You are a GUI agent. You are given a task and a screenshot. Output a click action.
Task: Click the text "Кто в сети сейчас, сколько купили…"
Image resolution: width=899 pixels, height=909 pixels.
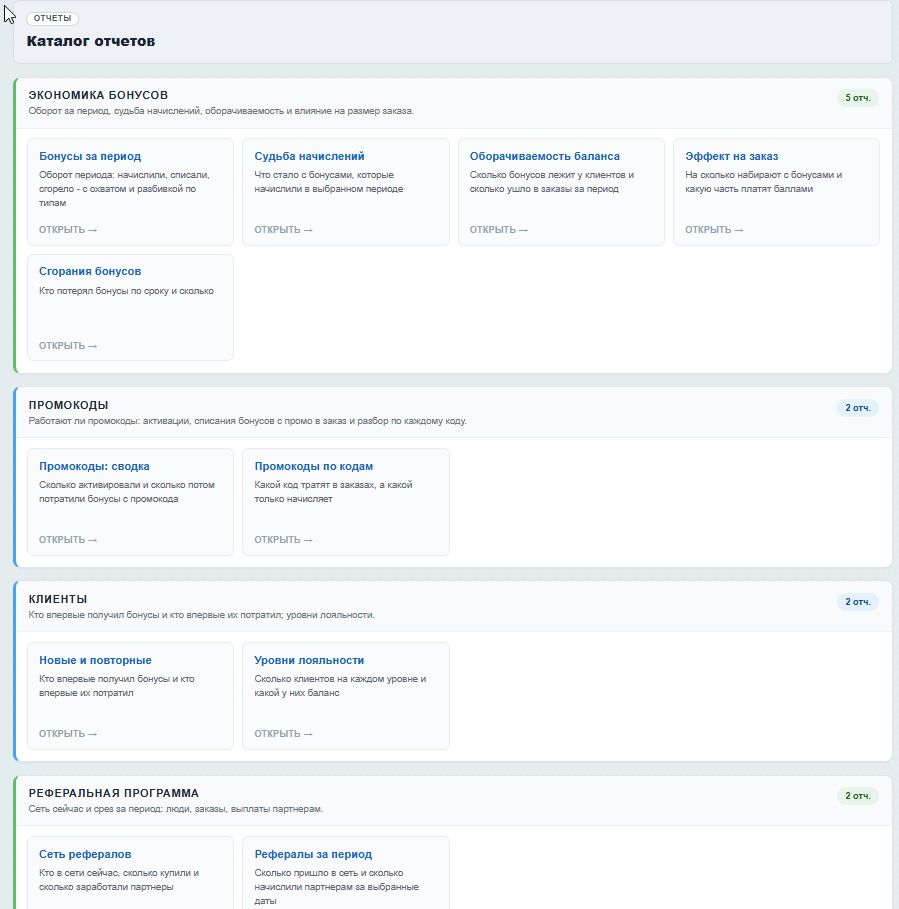tap(119, 880)
